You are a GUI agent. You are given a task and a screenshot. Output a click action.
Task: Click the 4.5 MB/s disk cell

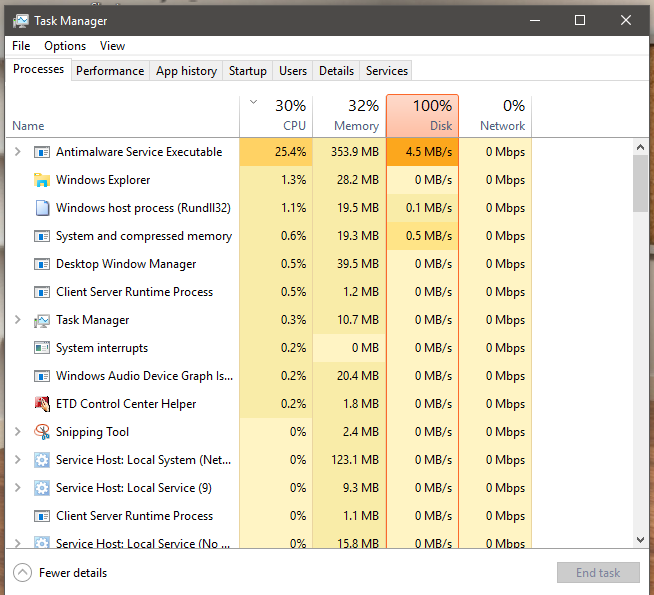click(x=423, y=152)
